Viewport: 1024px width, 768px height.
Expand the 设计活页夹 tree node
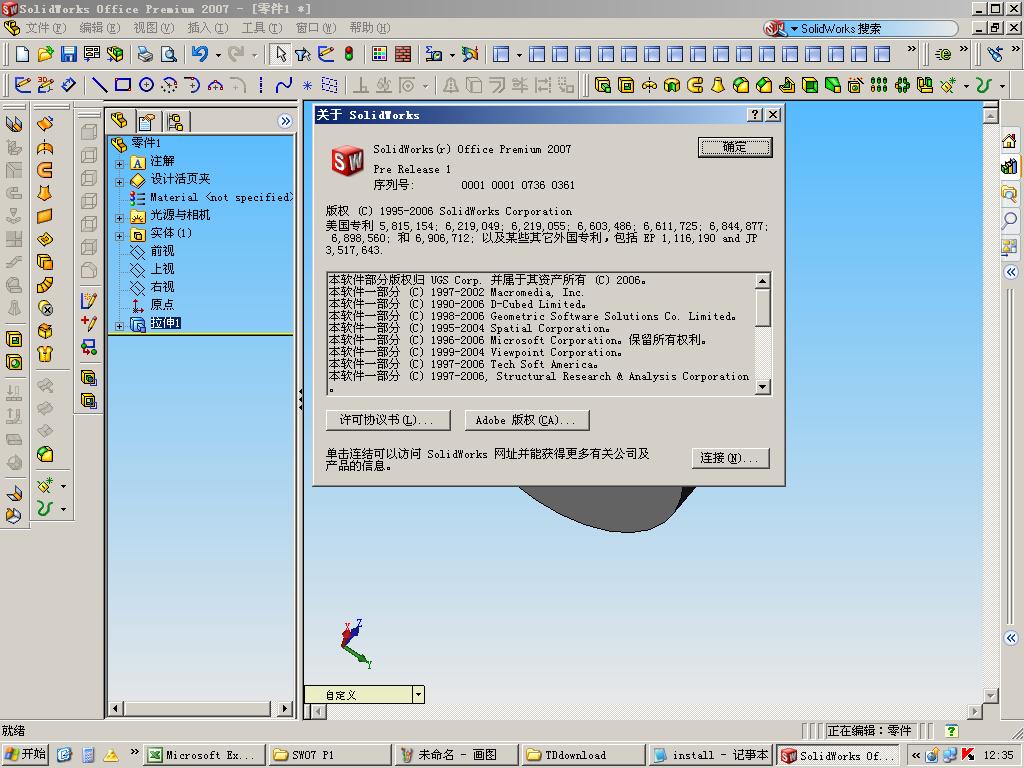click(x=120, y=182)
